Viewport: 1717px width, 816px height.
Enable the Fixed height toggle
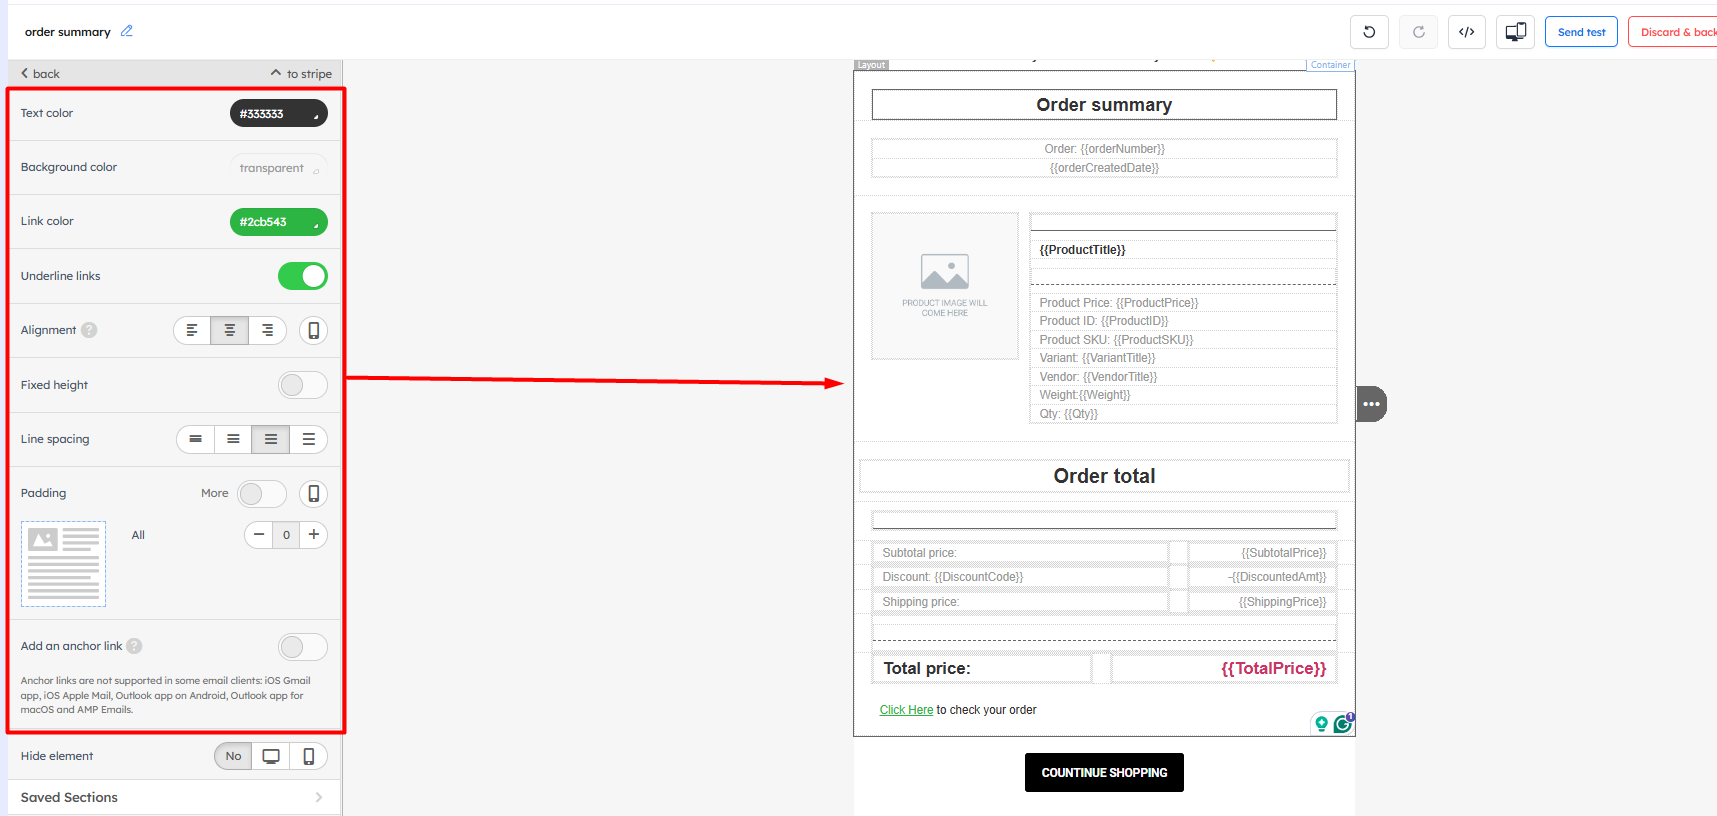(302, 385)
